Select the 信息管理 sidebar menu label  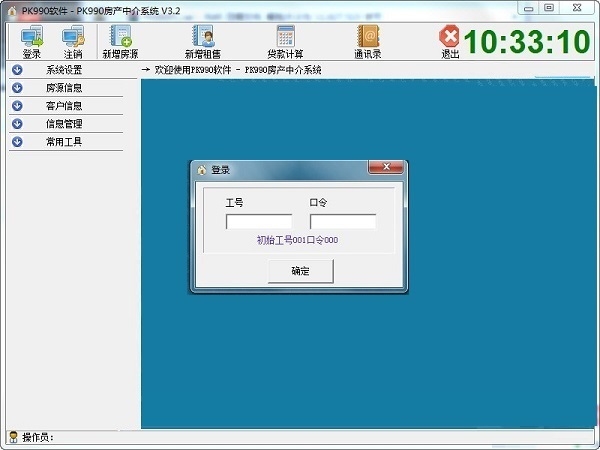(x=64, y=124)
